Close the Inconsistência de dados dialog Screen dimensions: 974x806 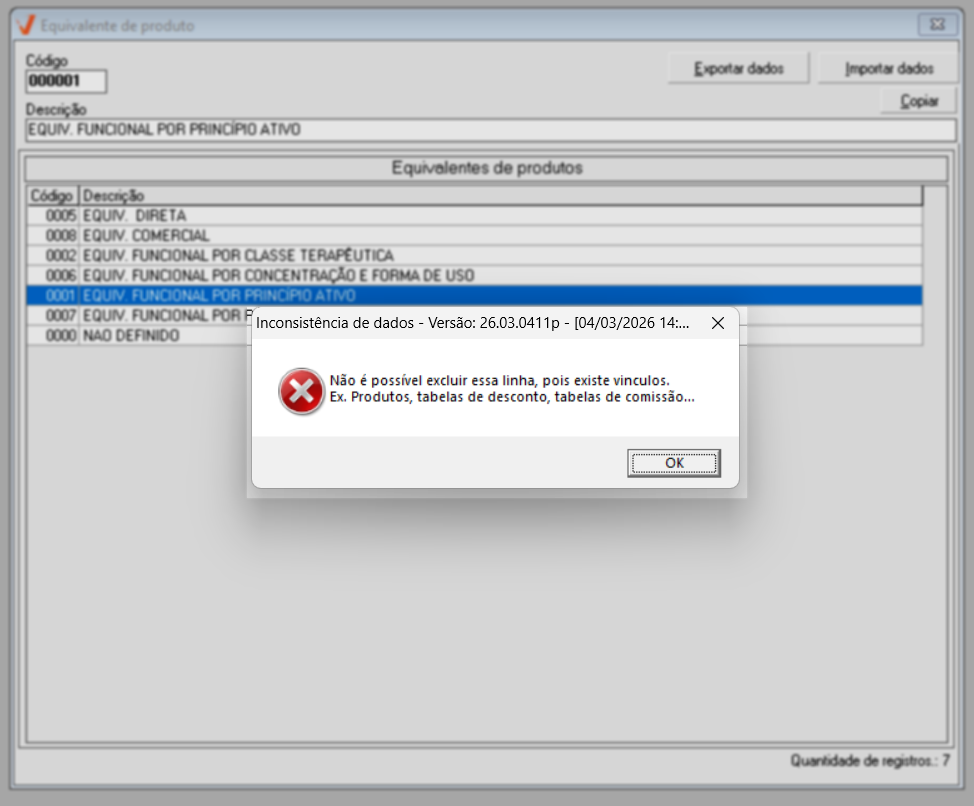click(717, 323)
